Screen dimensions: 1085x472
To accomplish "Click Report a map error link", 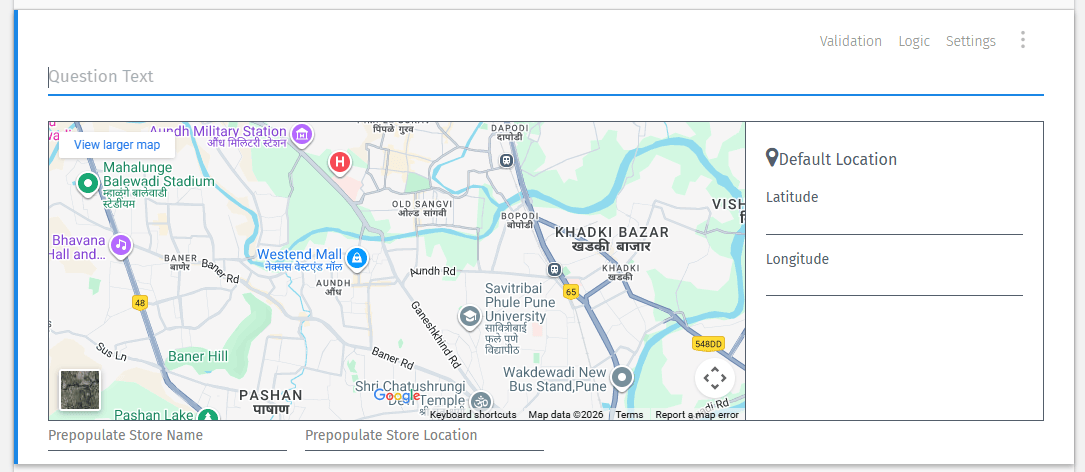I will pyautogui.click(x=697, y=415).
